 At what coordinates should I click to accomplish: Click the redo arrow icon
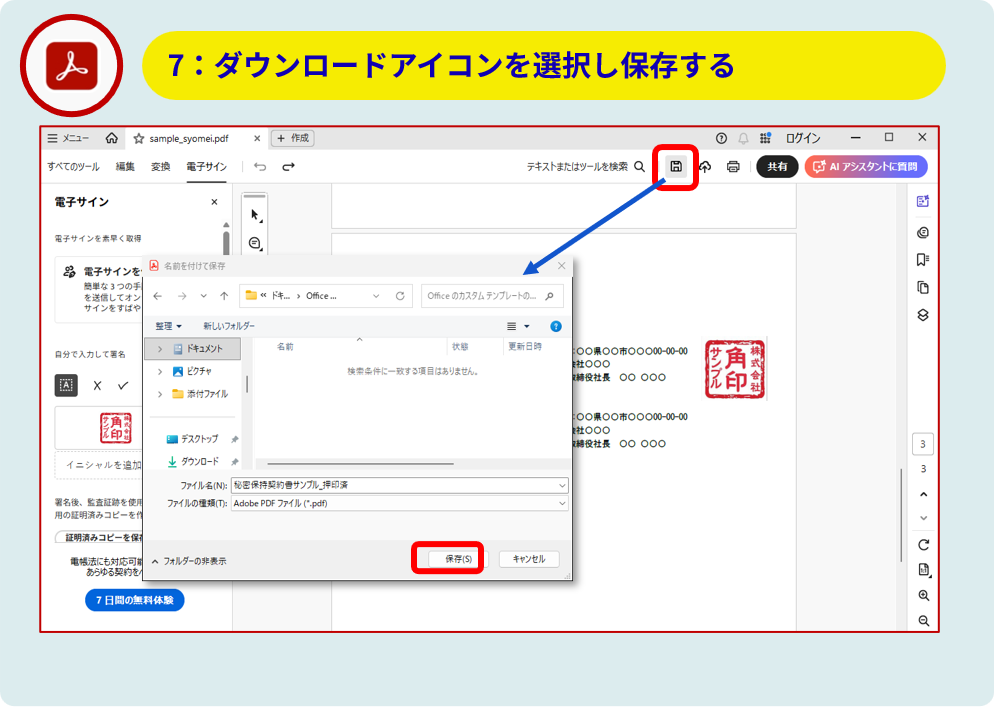point(288,167)
